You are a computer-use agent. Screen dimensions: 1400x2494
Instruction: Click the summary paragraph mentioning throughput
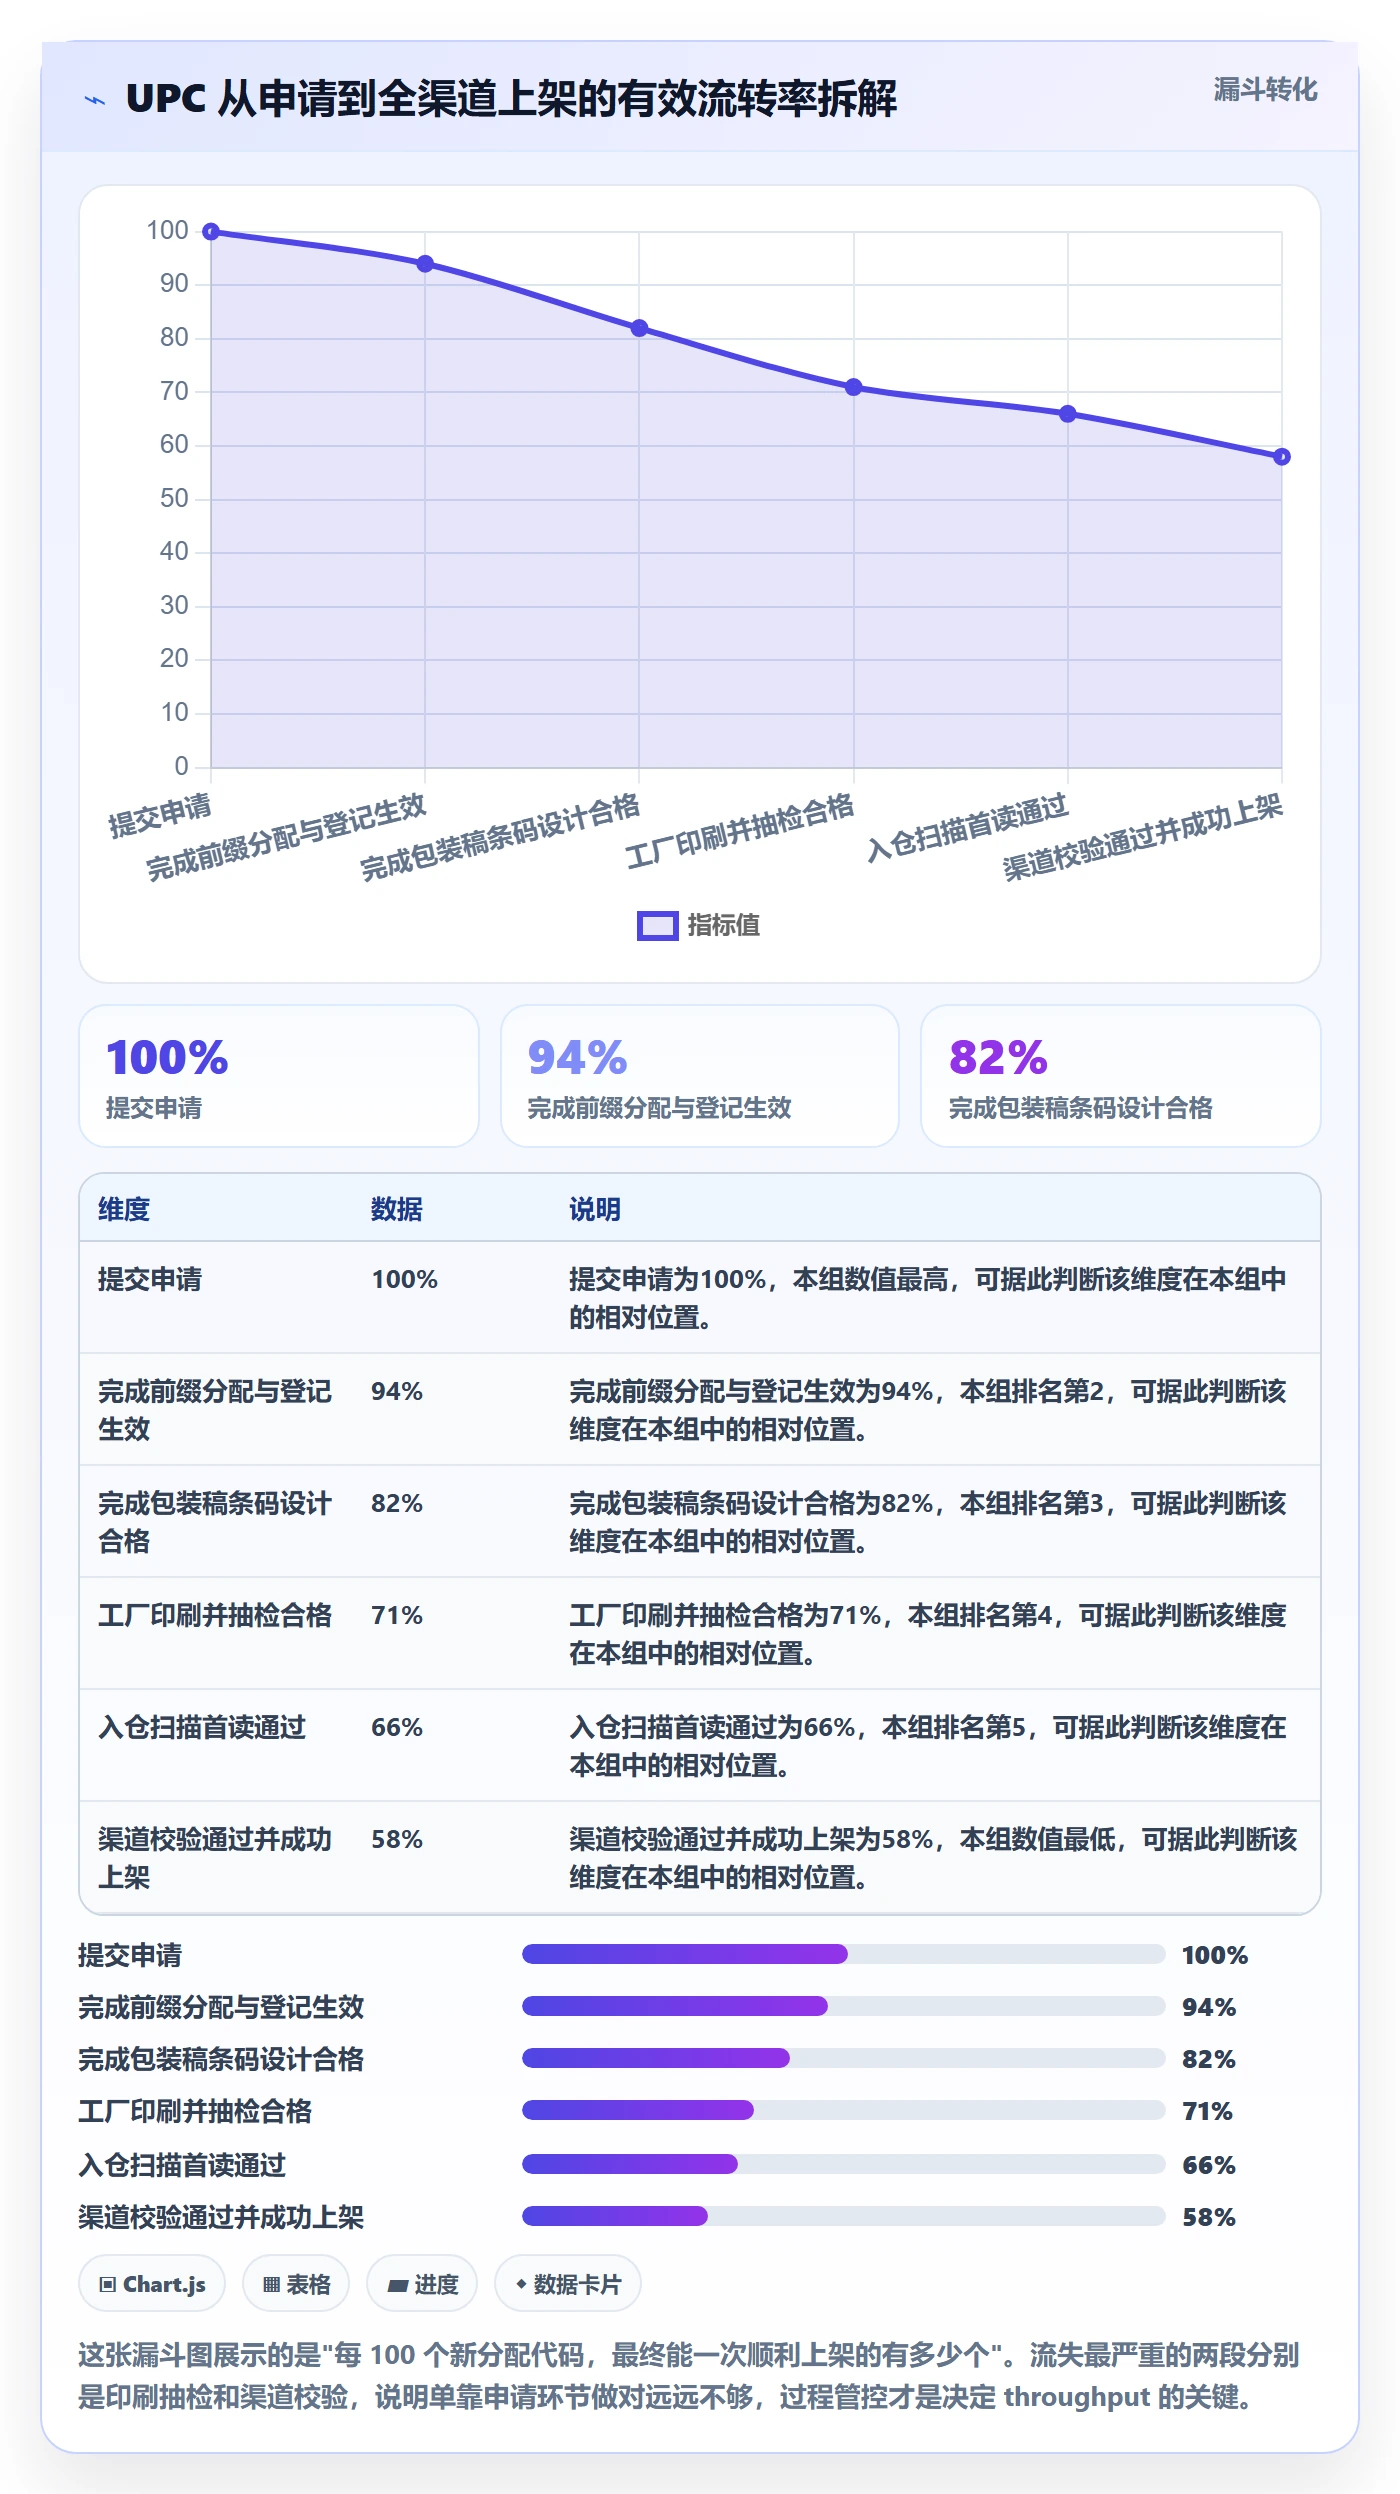point(688,2376)
